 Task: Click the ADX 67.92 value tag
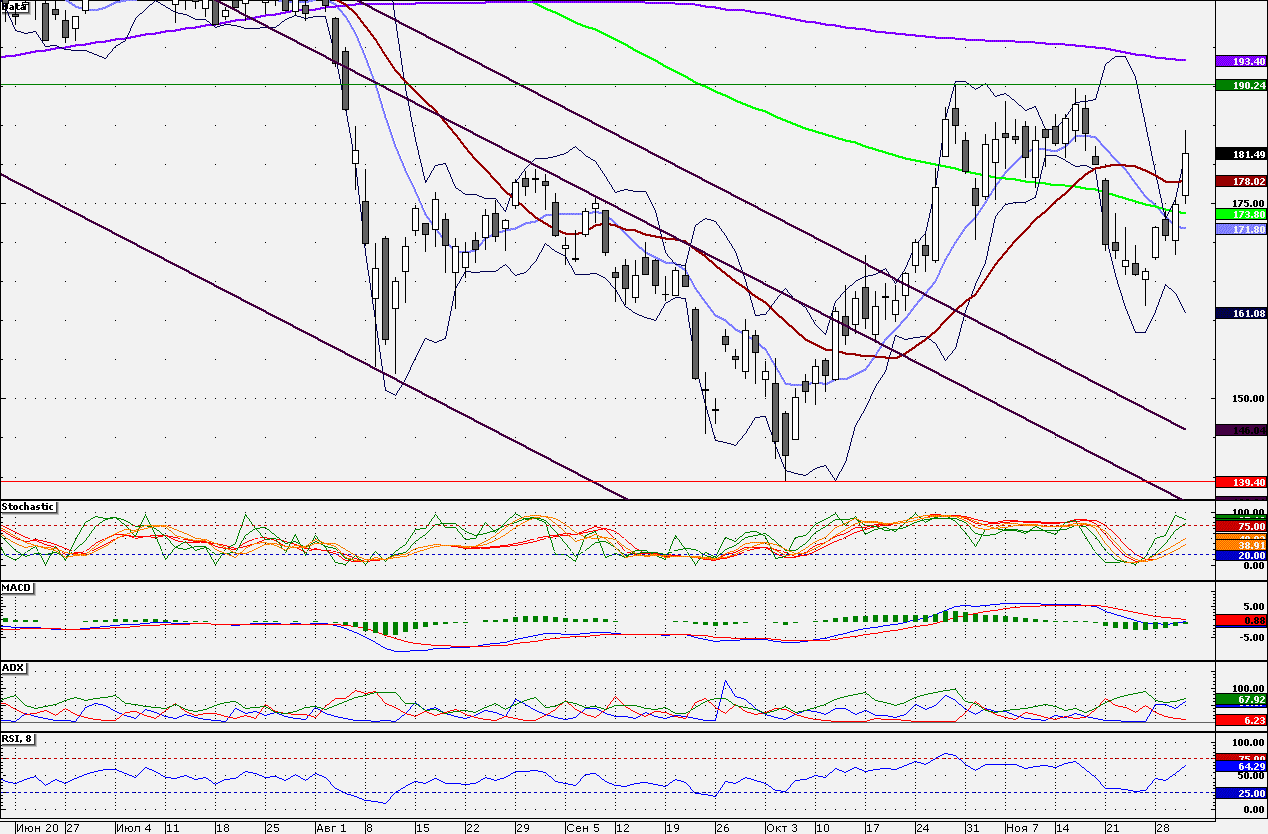point(1240,699)
